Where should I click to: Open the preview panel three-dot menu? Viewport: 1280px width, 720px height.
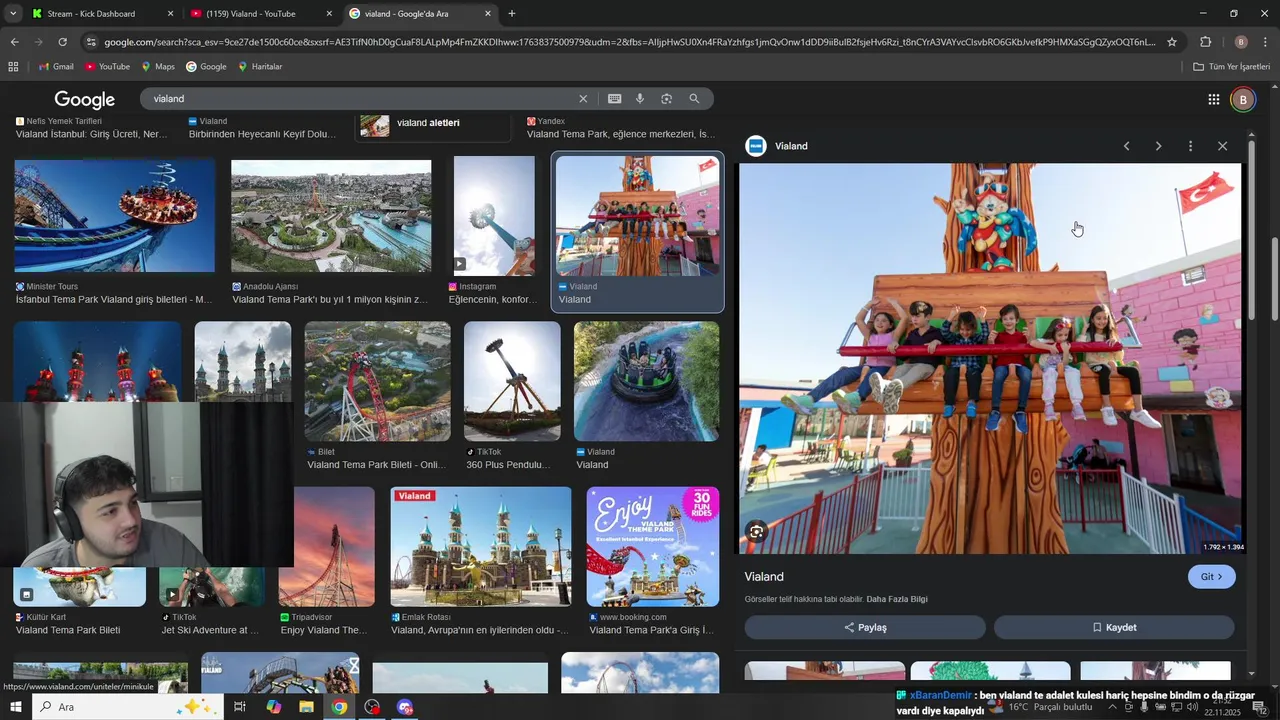pyautogui.click(x=1190, y=146)
